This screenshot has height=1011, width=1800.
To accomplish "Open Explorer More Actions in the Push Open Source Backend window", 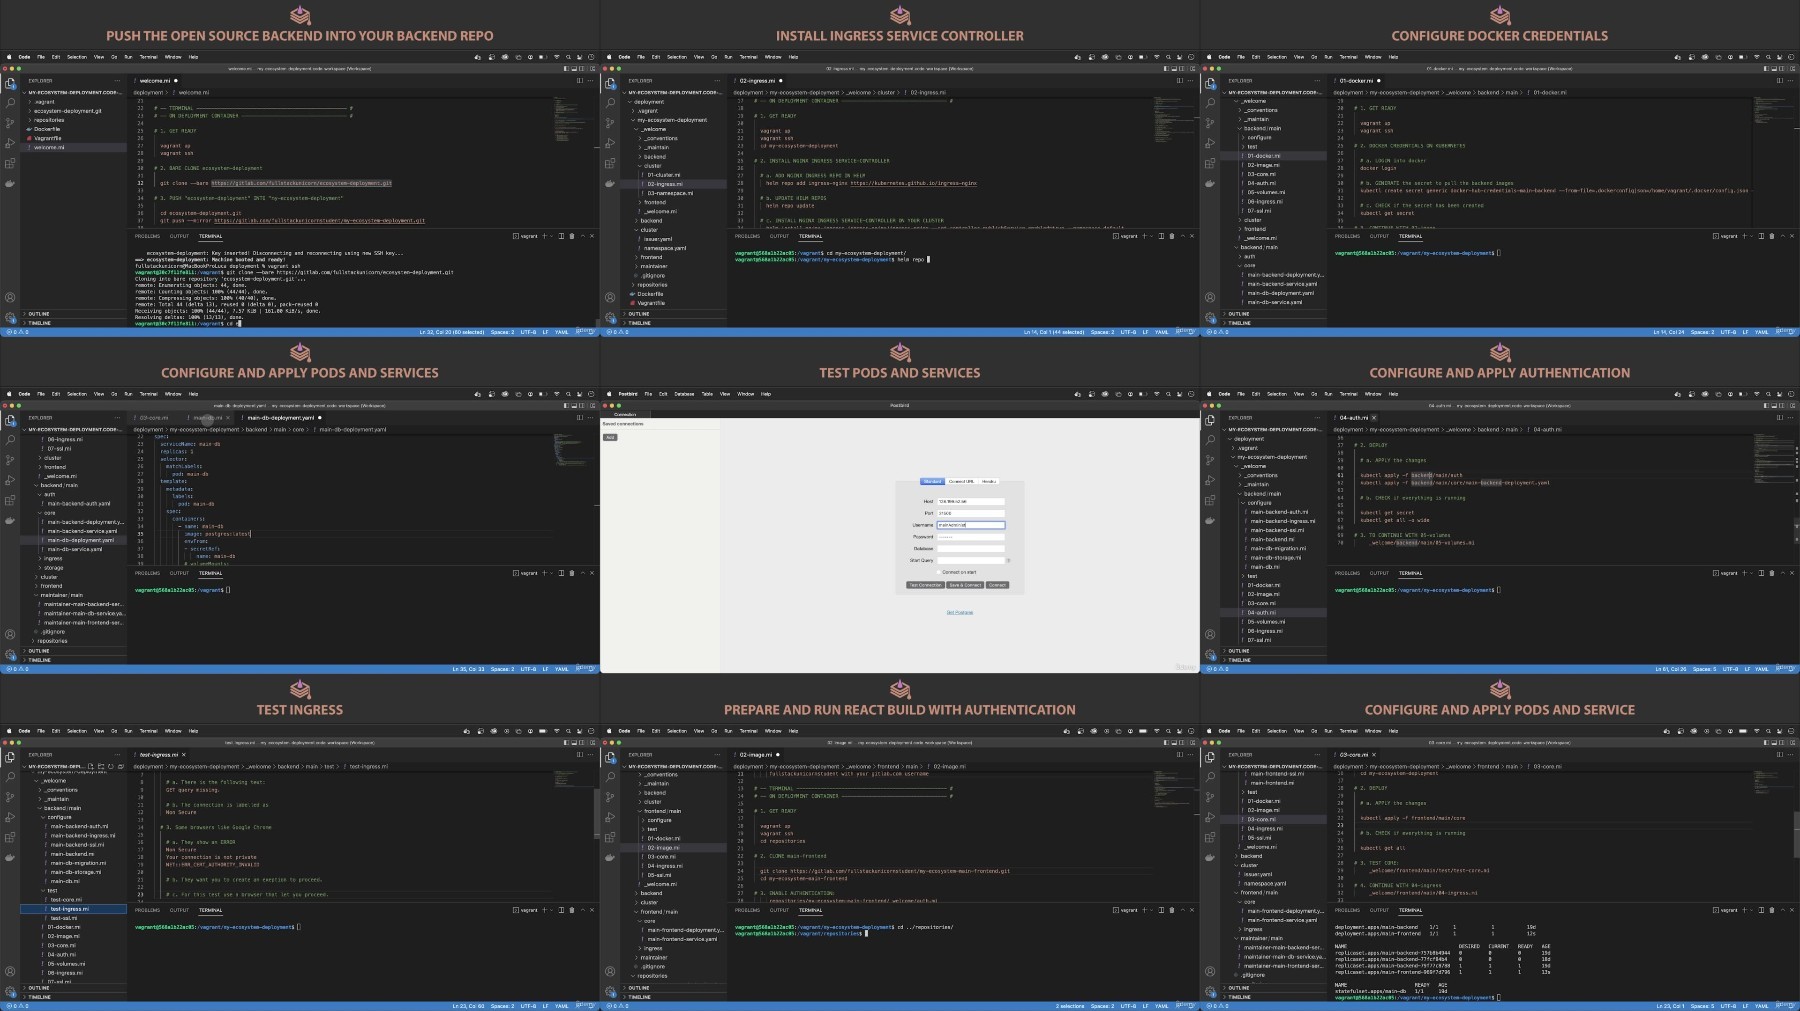I will [117, 81].
